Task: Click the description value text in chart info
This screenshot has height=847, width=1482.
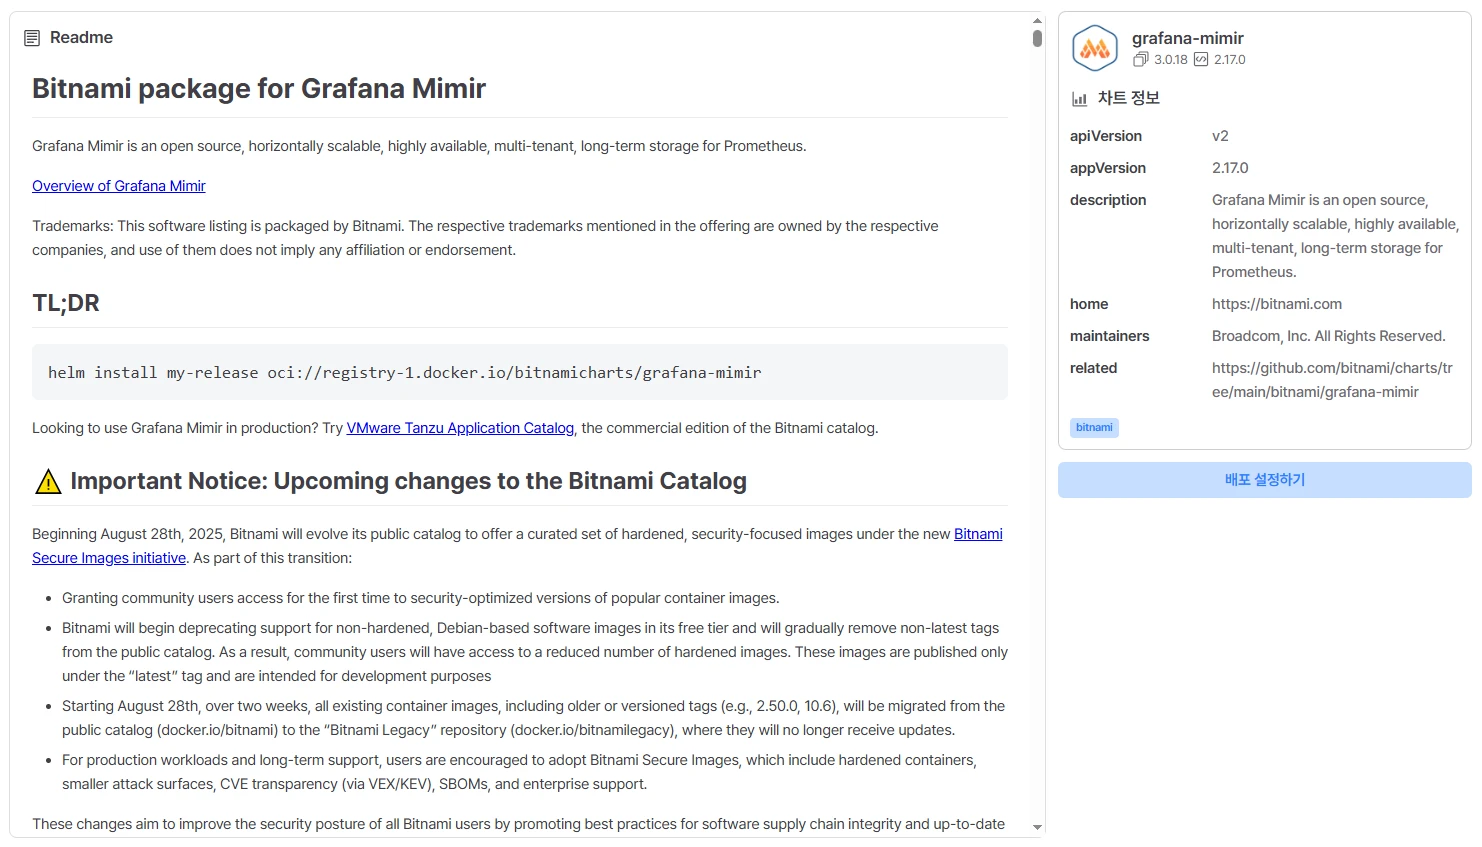Action: tap(1335, 236)
